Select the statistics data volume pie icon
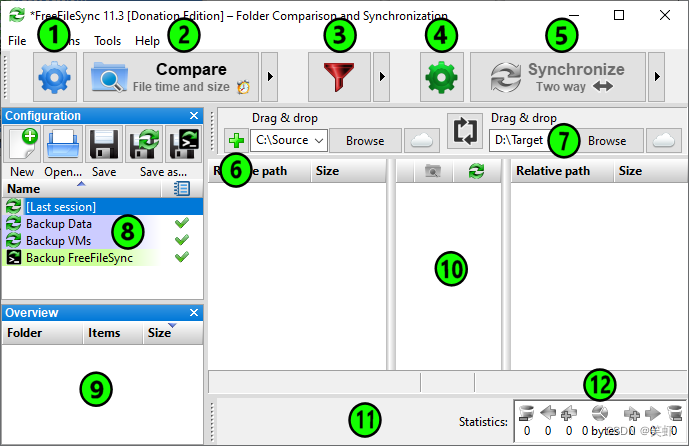Viewport: 689px width, 446px height. (600, 413)
